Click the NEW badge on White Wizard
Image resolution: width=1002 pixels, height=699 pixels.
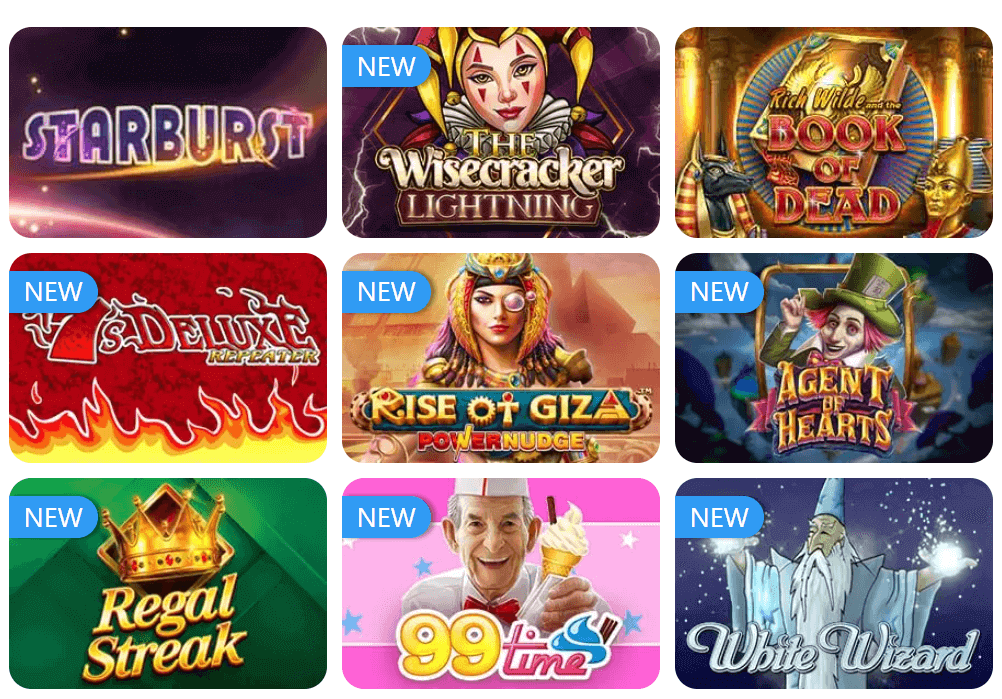point(719,518)
